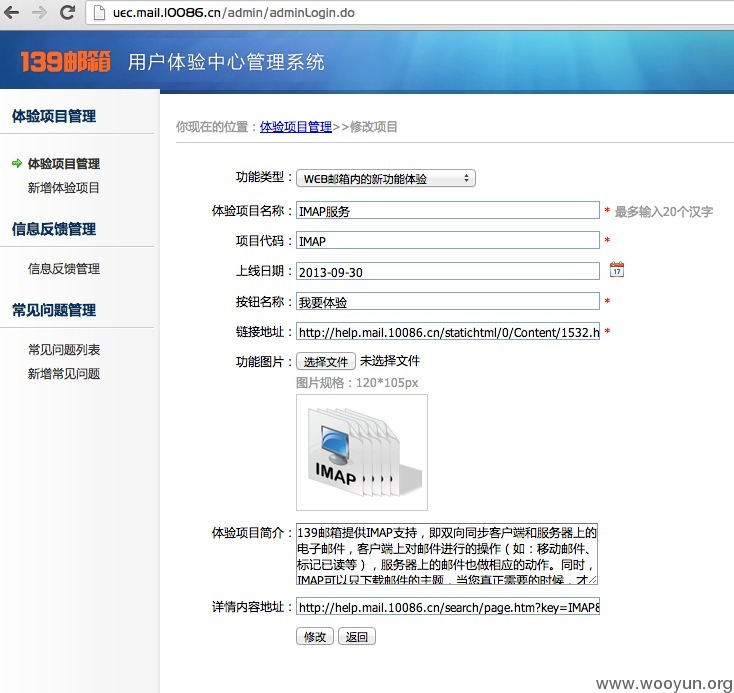The width and height of the screenshot is (734, 693).
Task: Click the IMAP feature image thumbnail
Action: pyautogui.click(x=362, y=452)
